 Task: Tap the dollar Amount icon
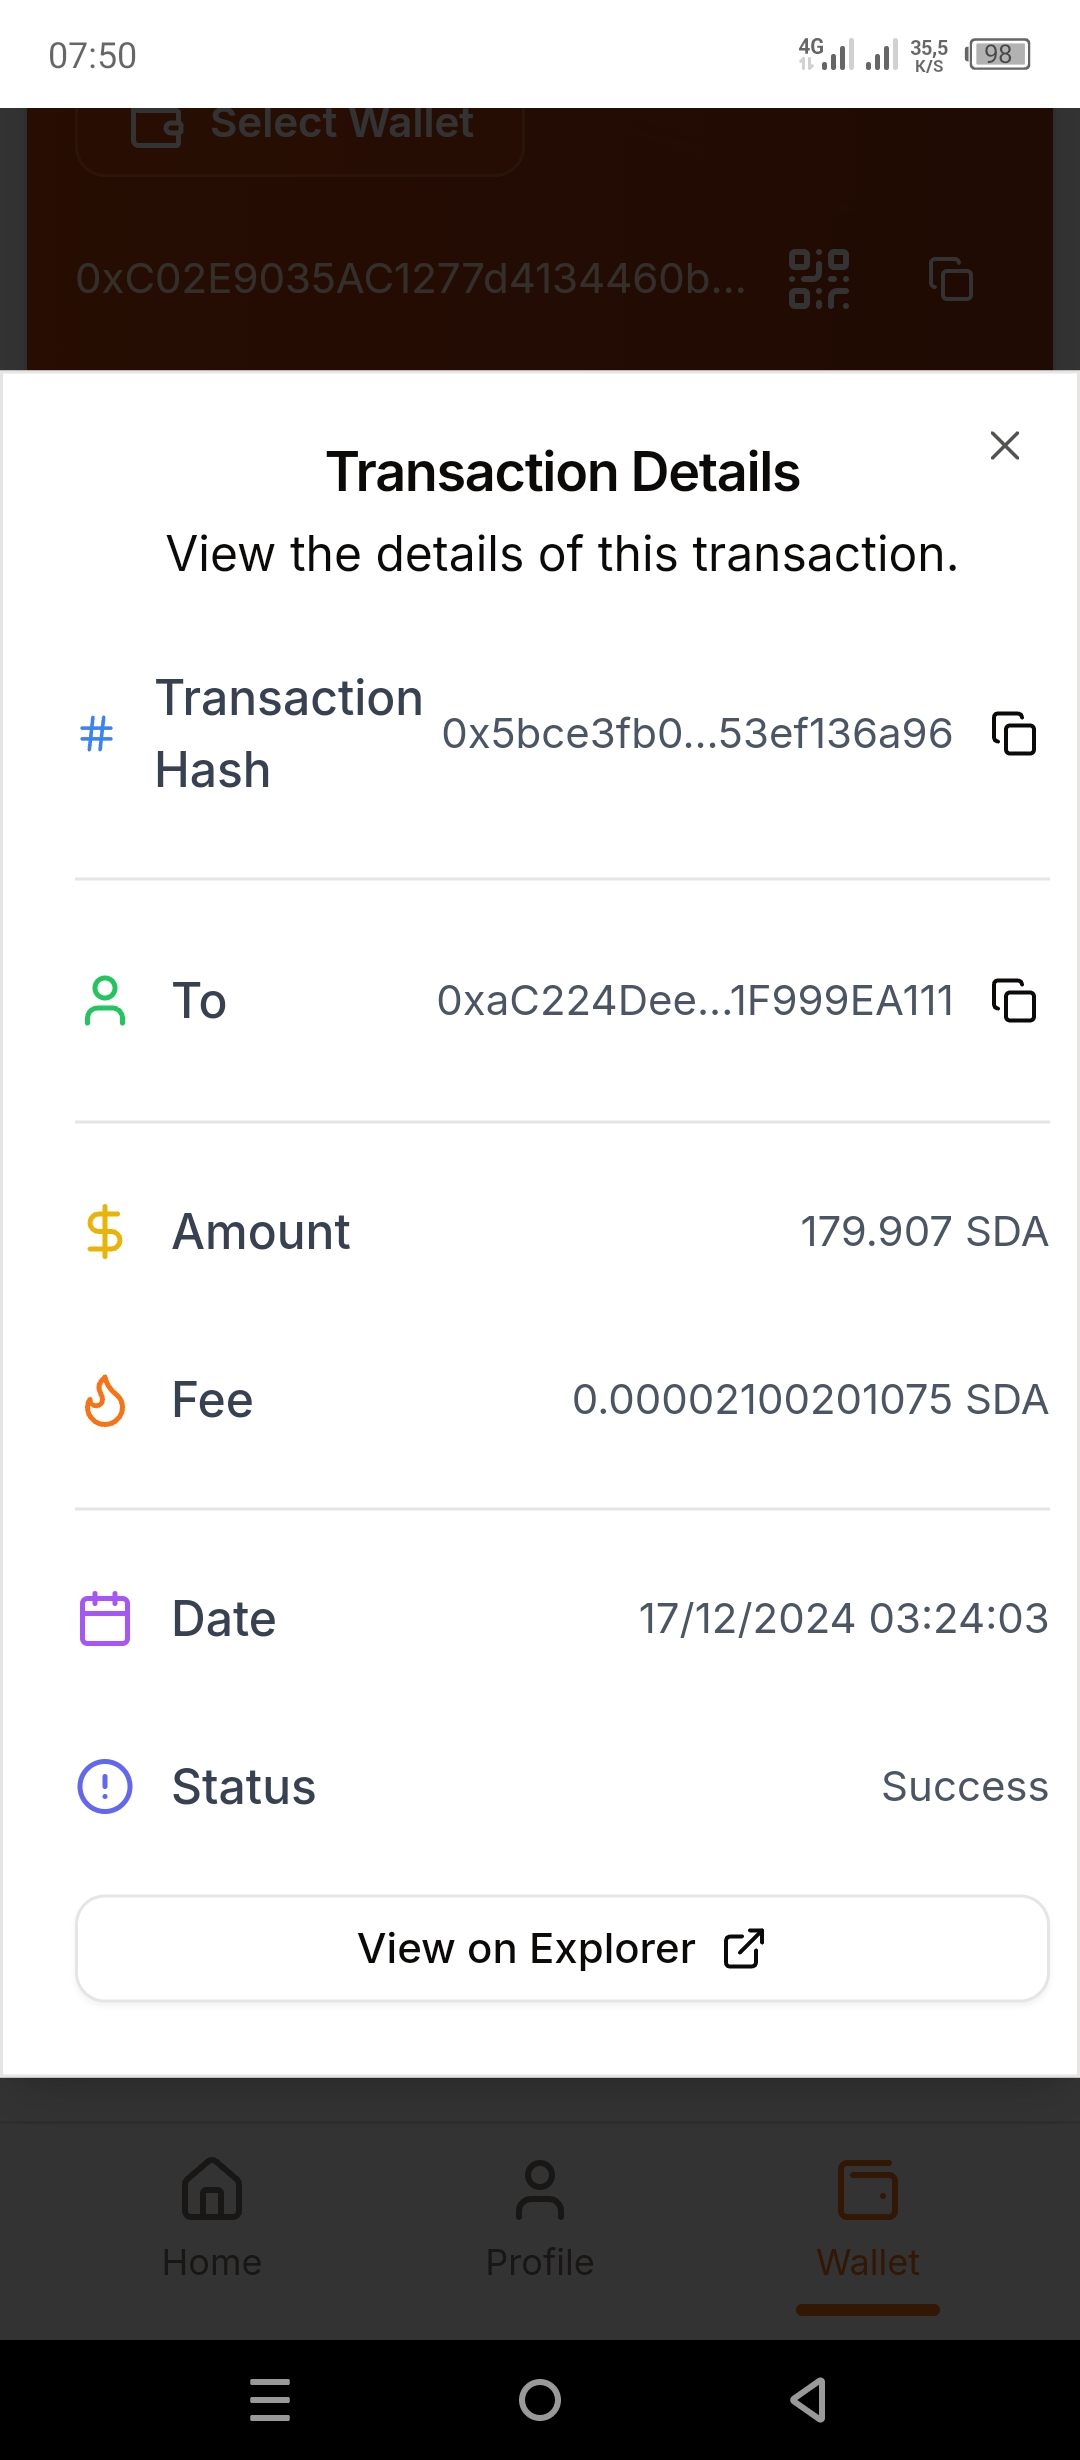[x=105, y=1231]
